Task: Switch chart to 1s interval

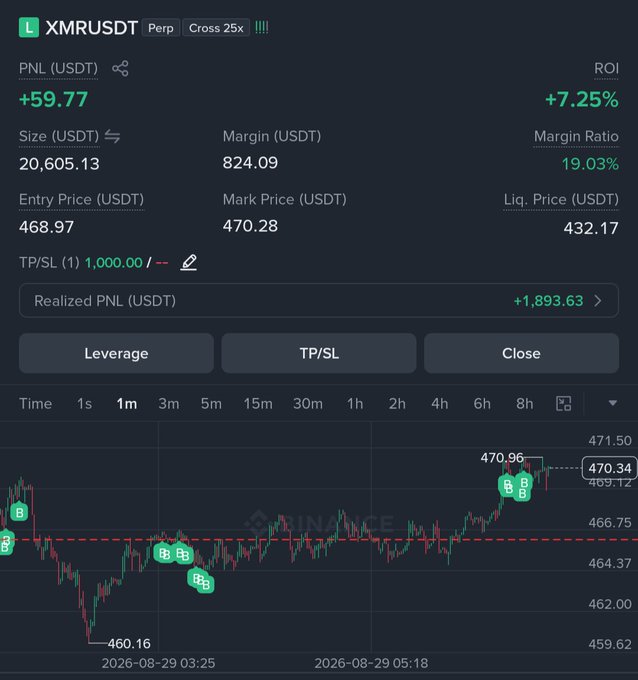Action: [x=85, y=404]
